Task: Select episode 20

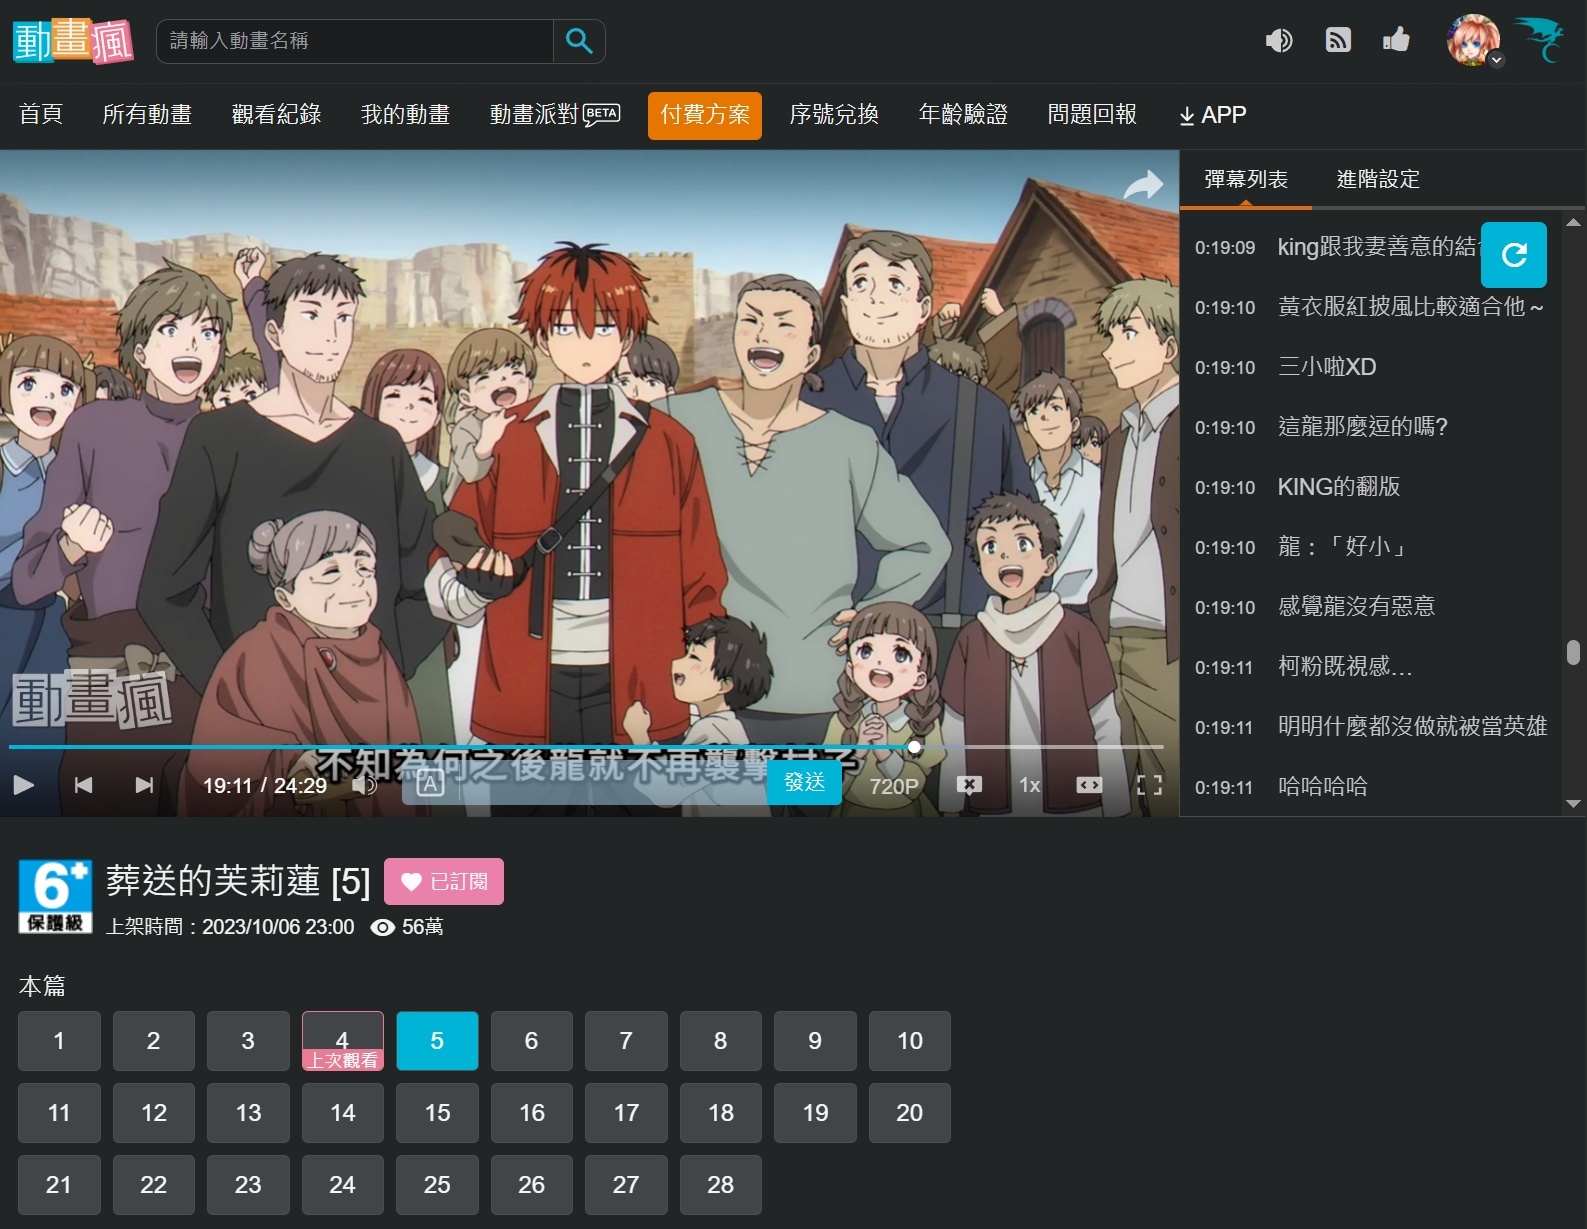Action: 910,1113
